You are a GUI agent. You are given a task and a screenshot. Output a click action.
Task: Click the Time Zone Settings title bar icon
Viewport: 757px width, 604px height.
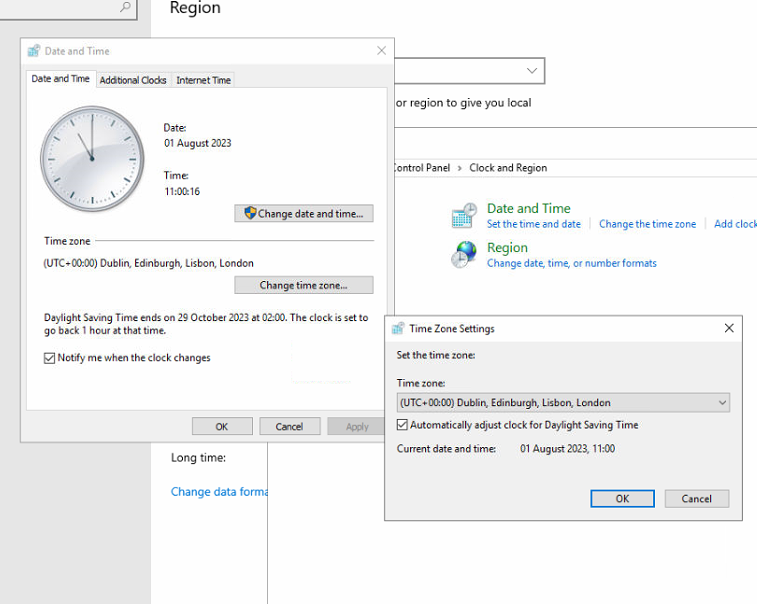click(x=398, y=328)
